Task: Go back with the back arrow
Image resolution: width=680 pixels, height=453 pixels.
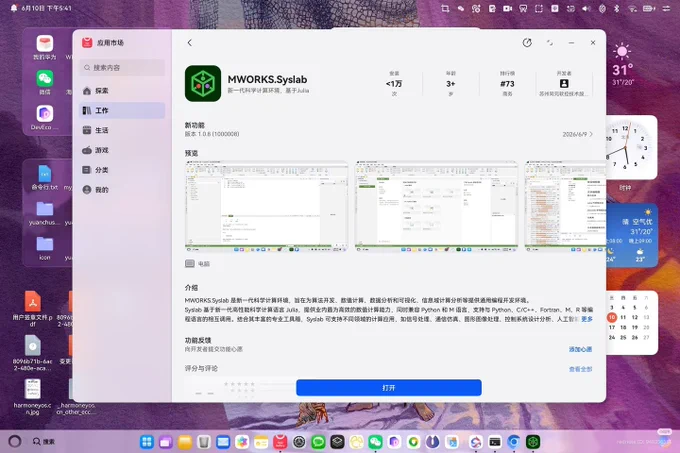Action: [190, 42]
